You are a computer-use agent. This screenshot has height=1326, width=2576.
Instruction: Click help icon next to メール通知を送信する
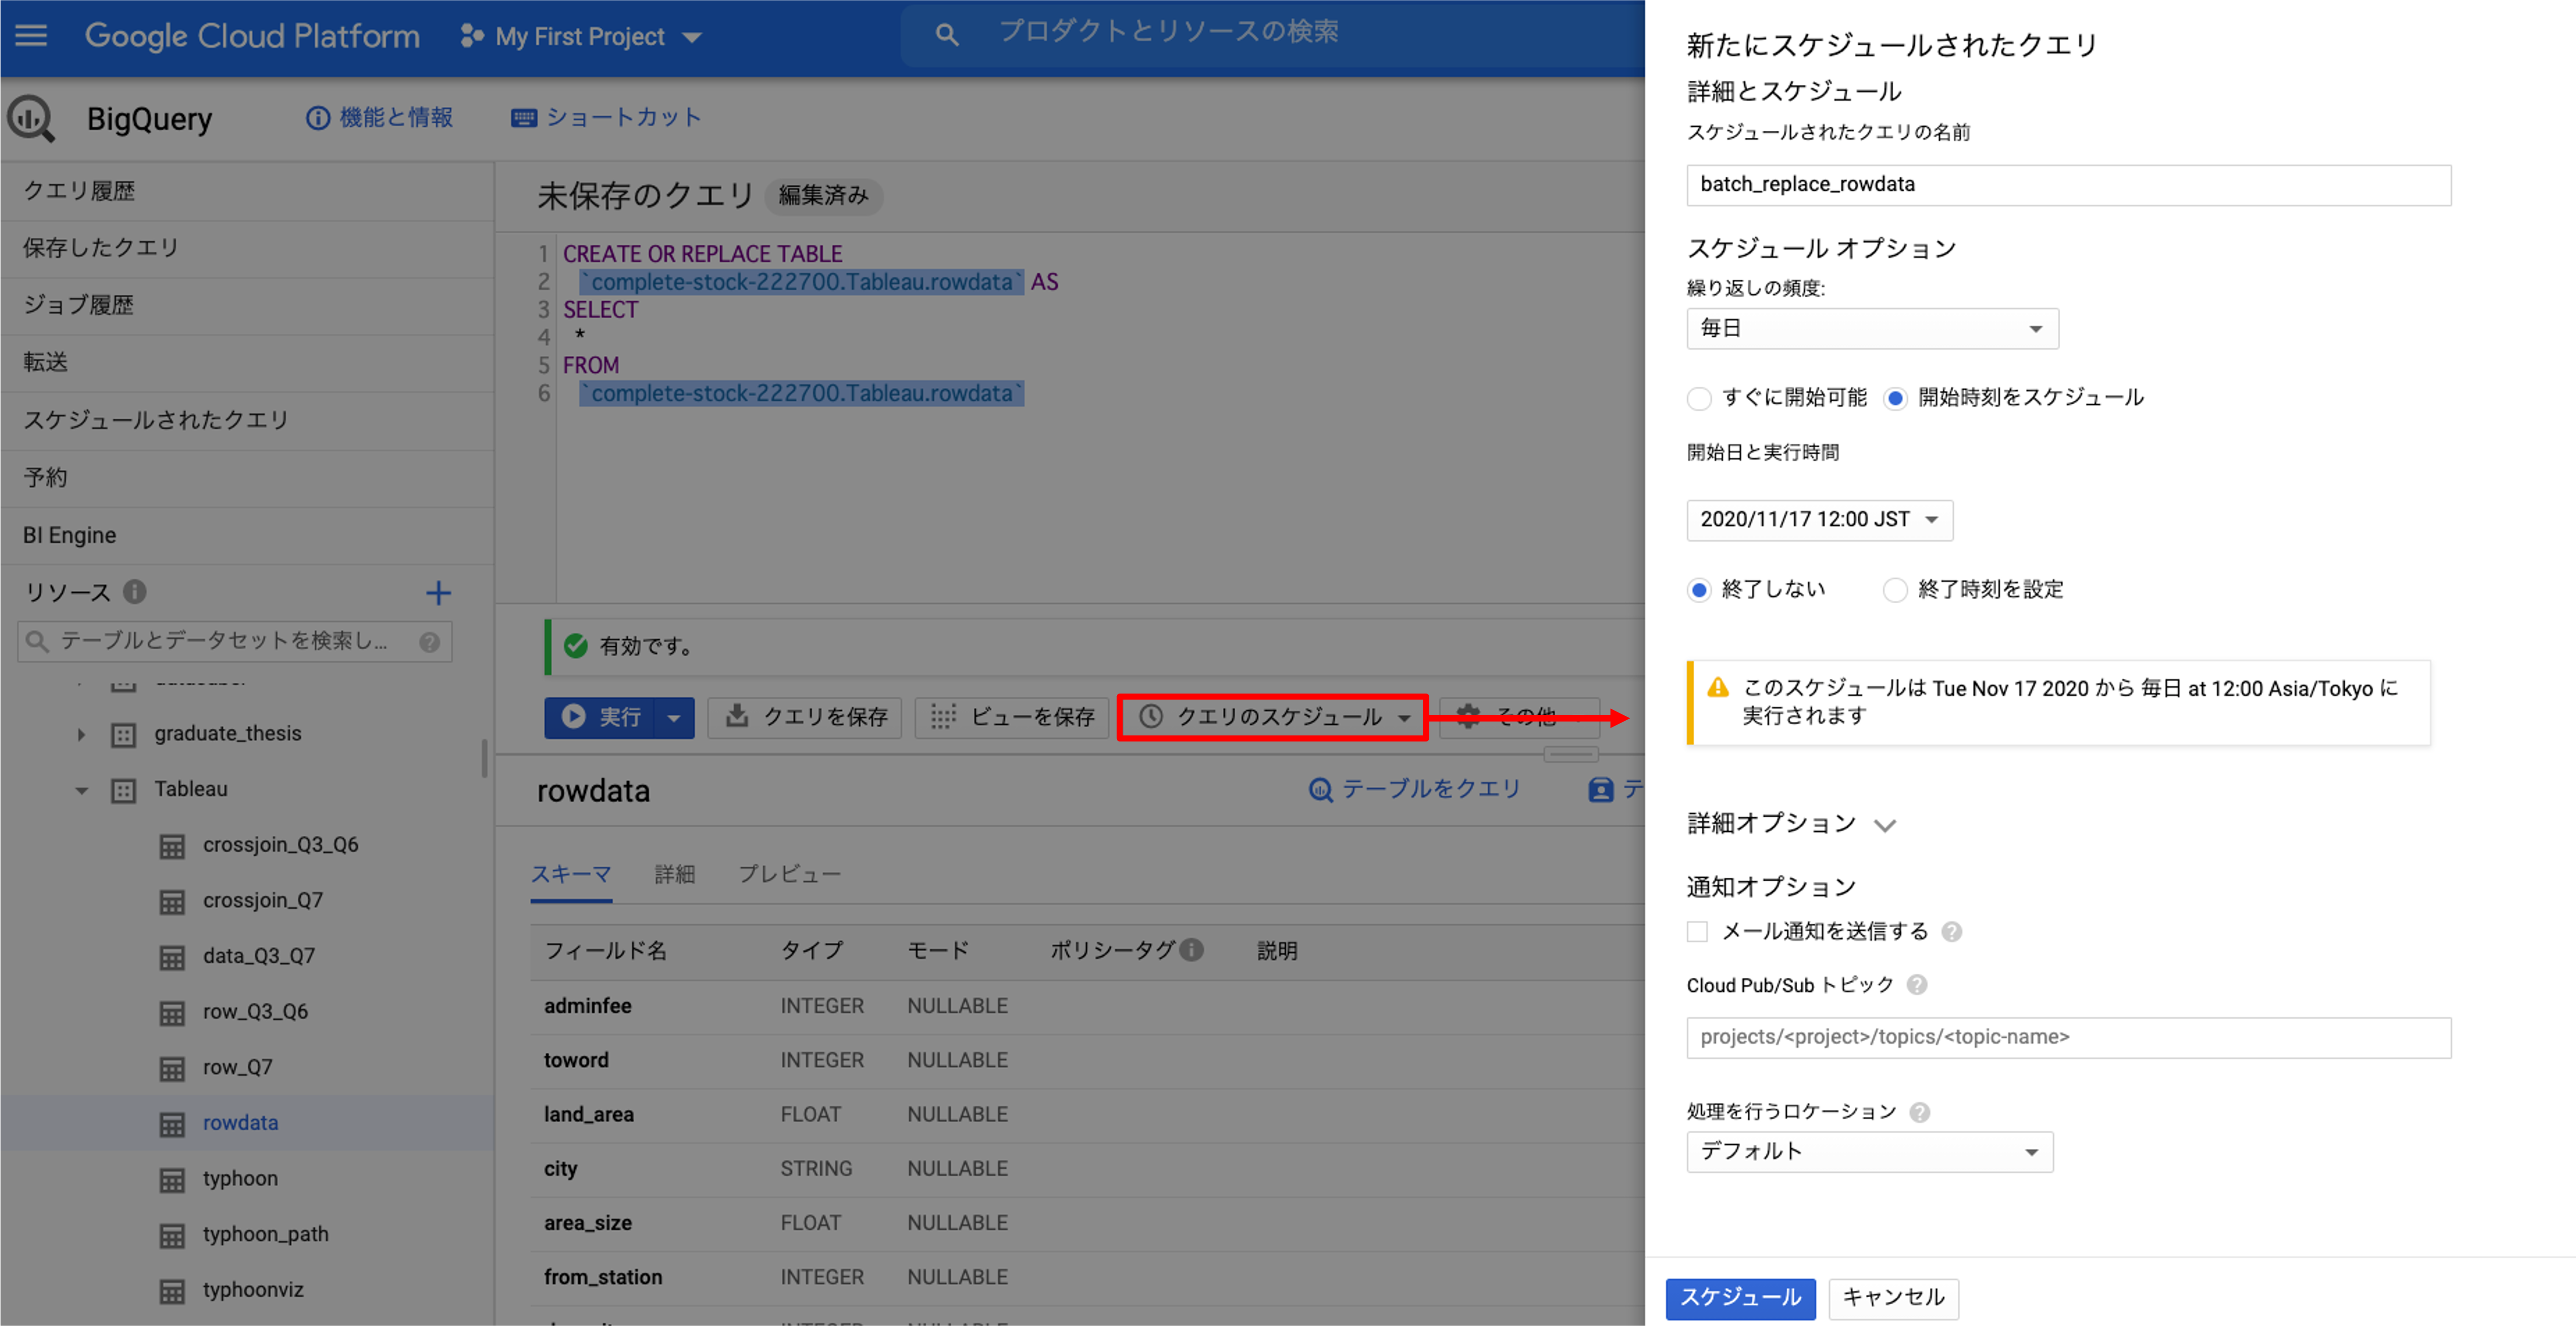coord(1951,932)
